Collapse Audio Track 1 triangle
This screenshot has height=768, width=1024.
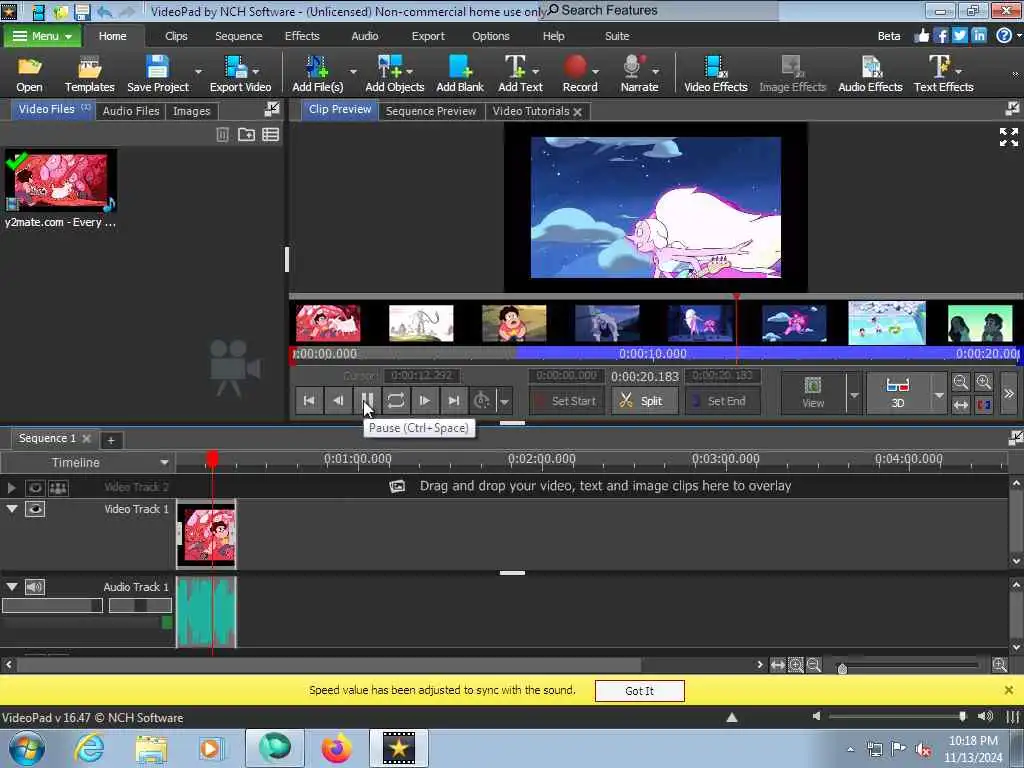coord(12,586)
